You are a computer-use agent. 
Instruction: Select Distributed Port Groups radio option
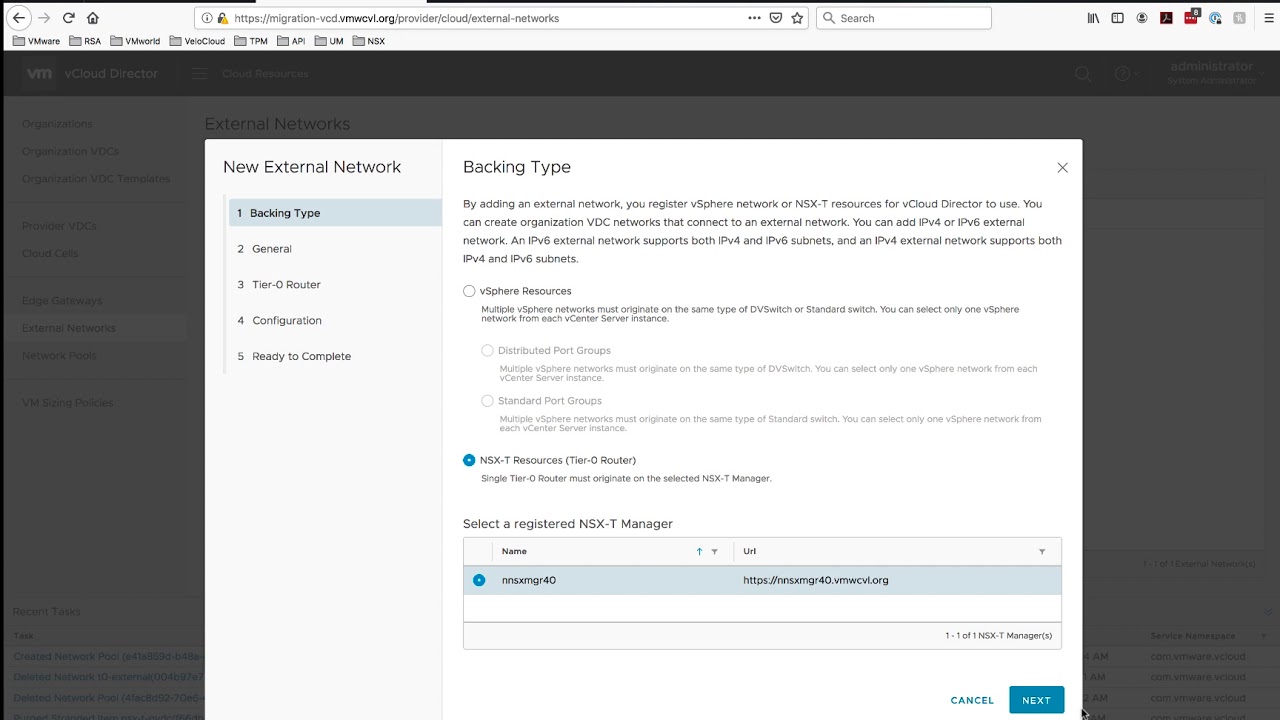pyautogui.click(x=487, y=351)
